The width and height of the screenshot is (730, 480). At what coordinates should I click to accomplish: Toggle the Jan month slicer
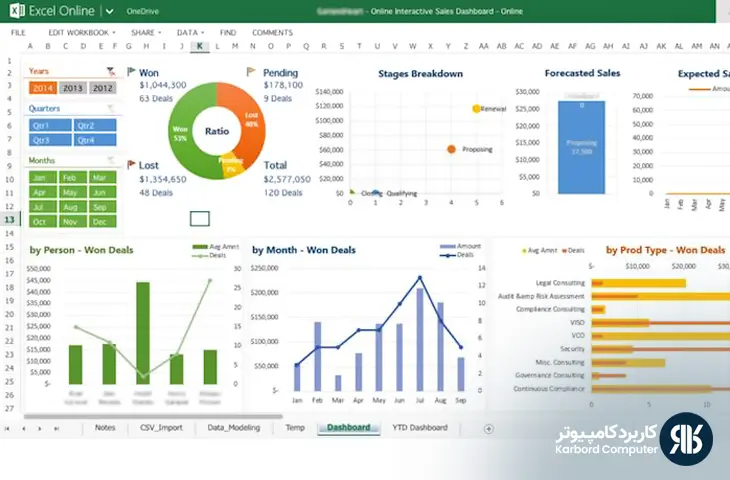coord(43,177)
